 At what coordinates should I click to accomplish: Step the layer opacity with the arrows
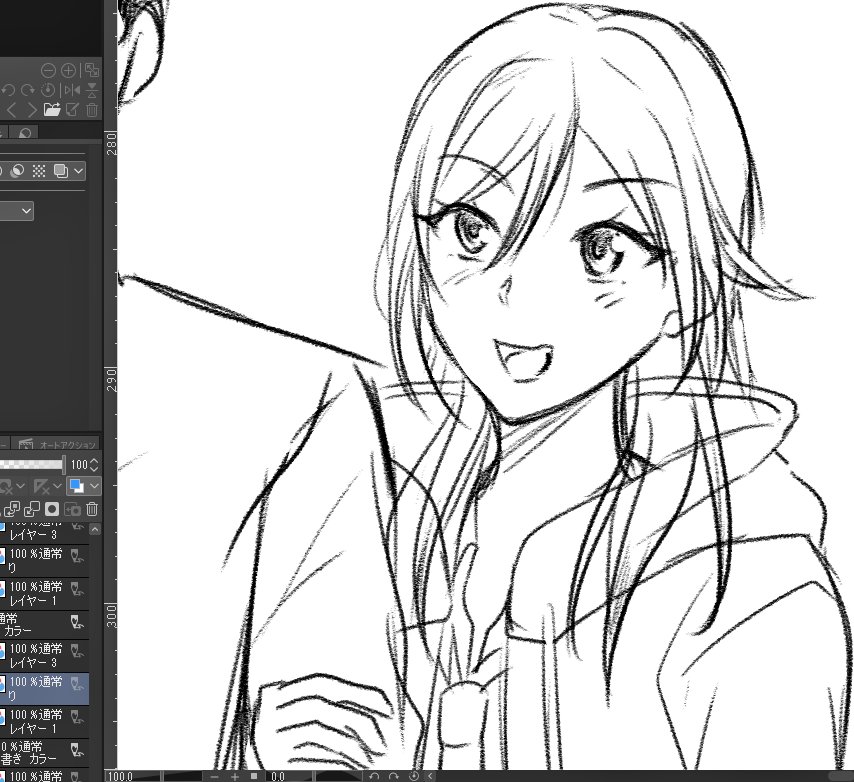(x=94, y=465)
